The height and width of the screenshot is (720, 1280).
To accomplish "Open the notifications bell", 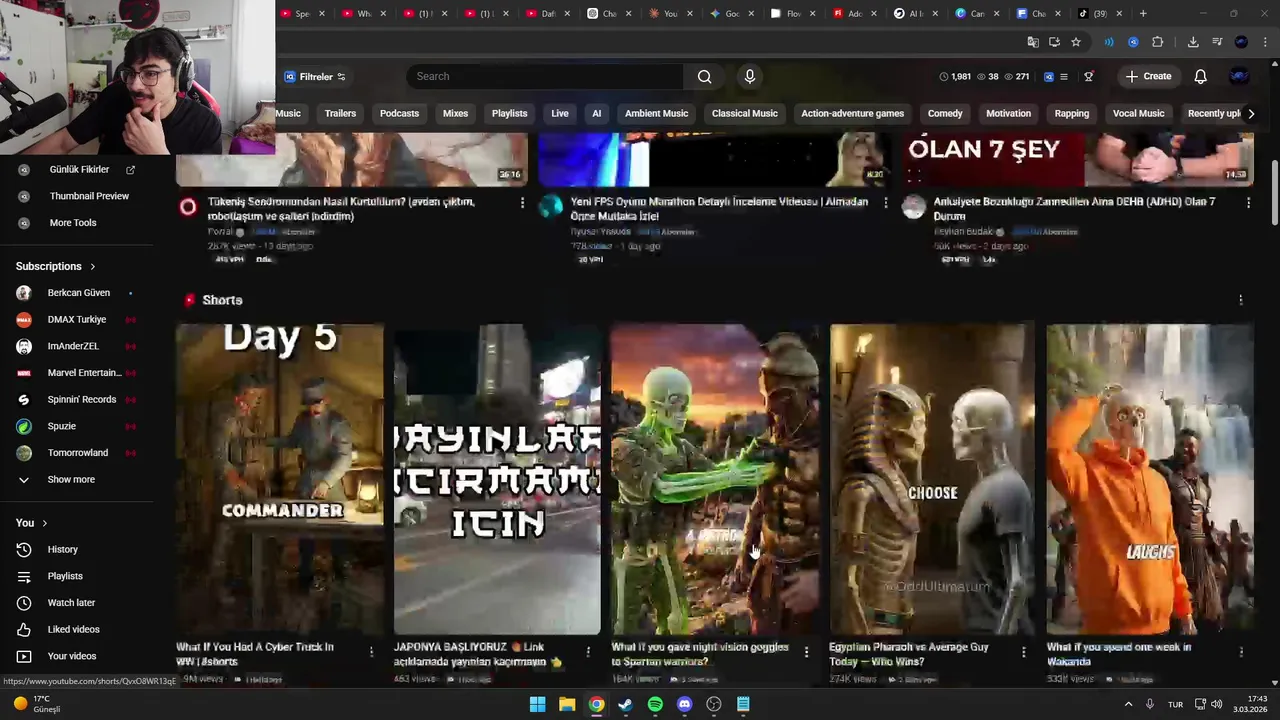I will coord(1200,76).
